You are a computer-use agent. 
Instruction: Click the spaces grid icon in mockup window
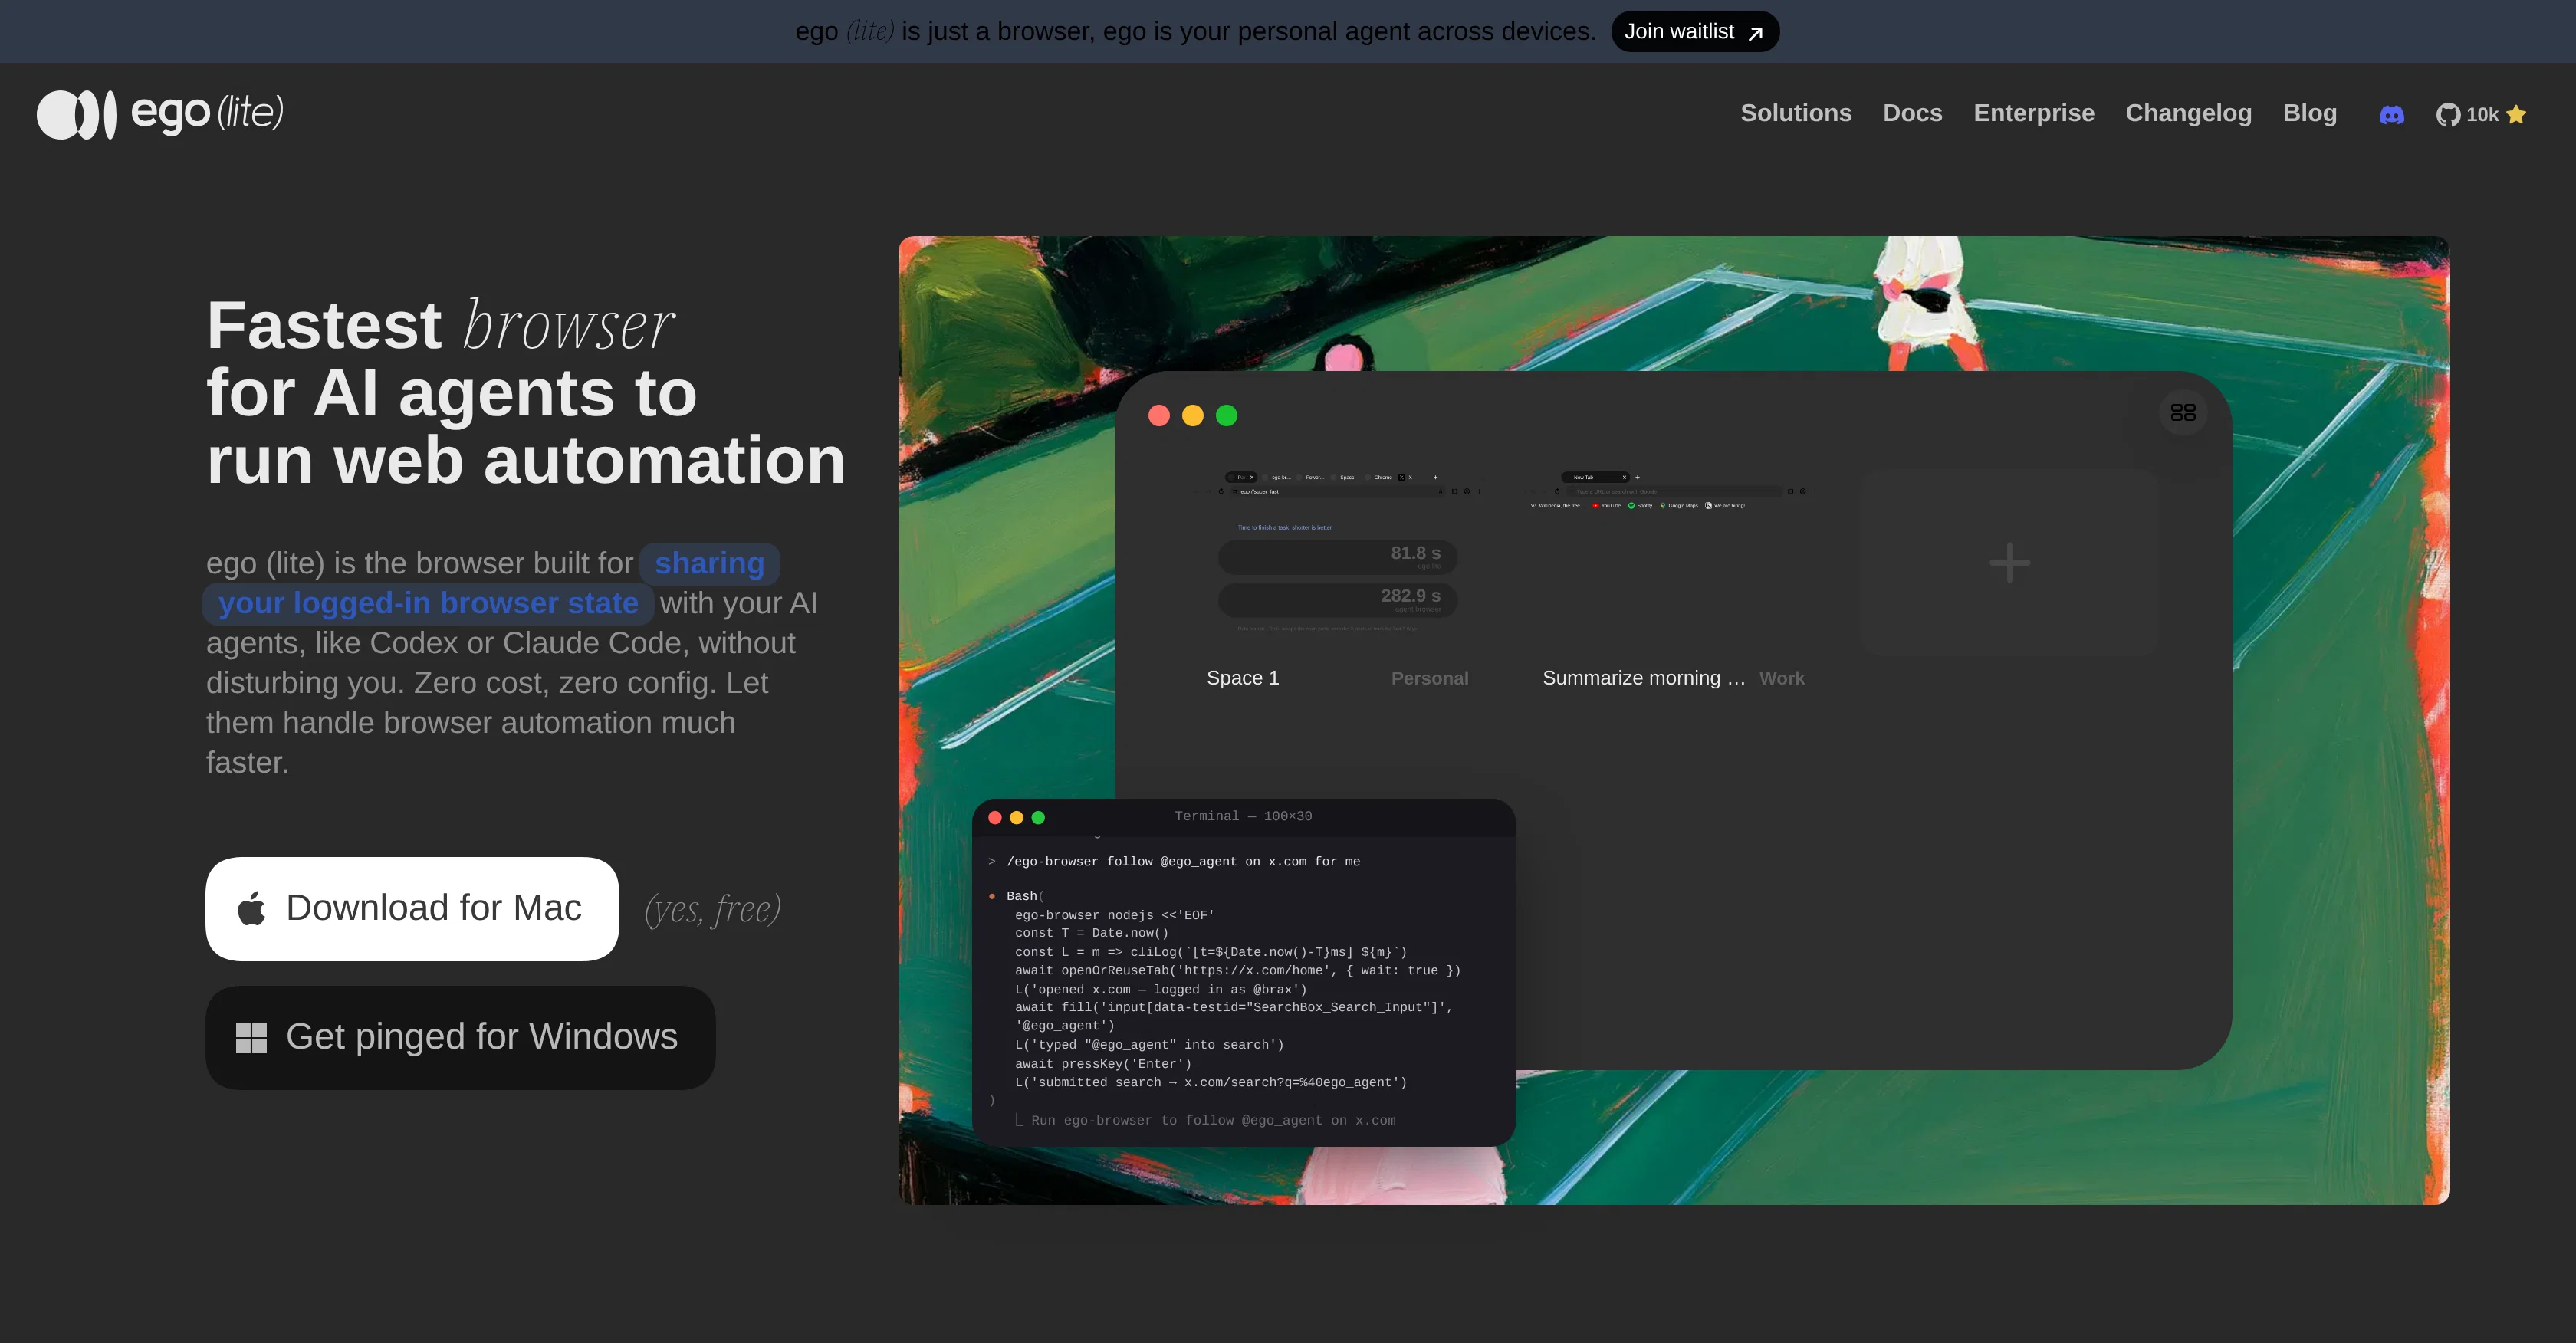click(2183, 412)
